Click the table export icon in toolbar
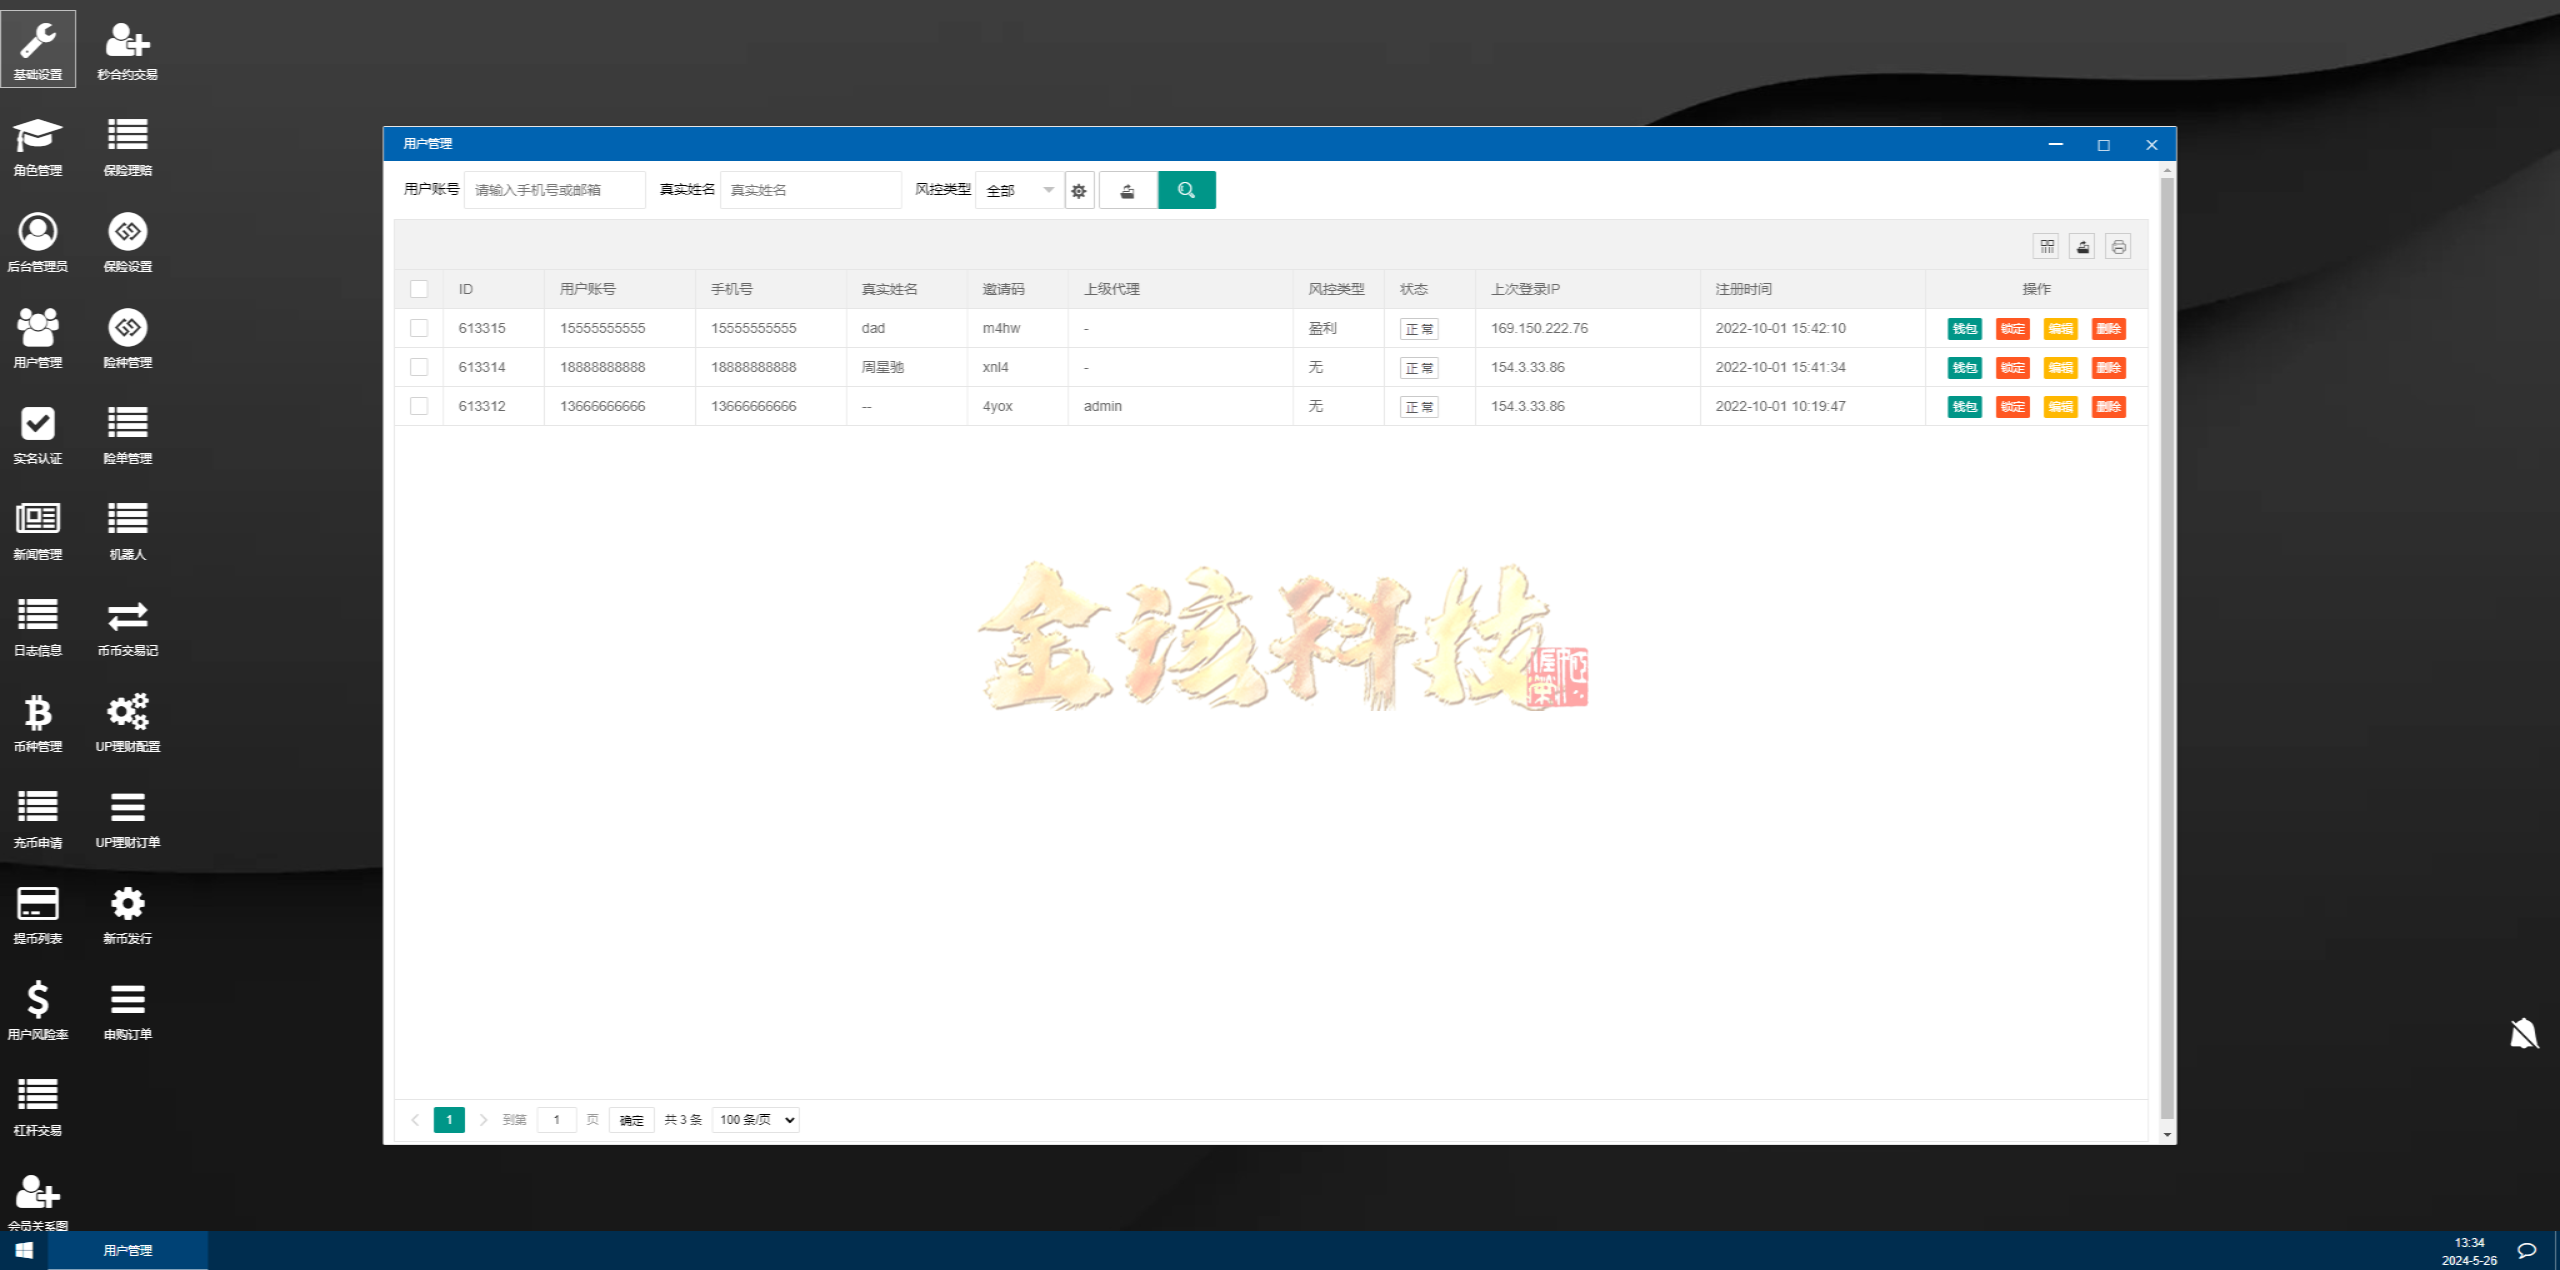This screenshot has height=1270, width=2560. [x=2083, y=246]
